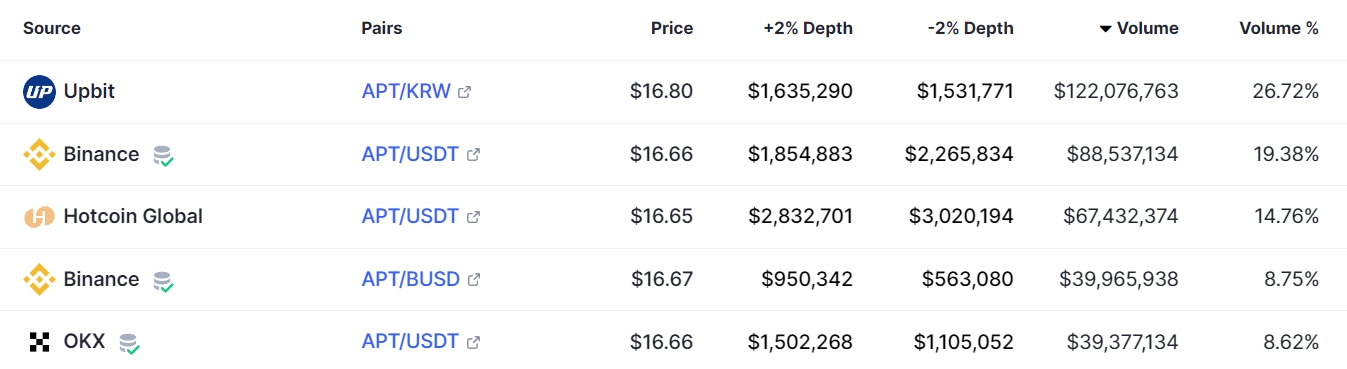Click reserves badge on Binance APT/BUSD row
Screen dimensions: 1347x369
(x=163, y=280)
